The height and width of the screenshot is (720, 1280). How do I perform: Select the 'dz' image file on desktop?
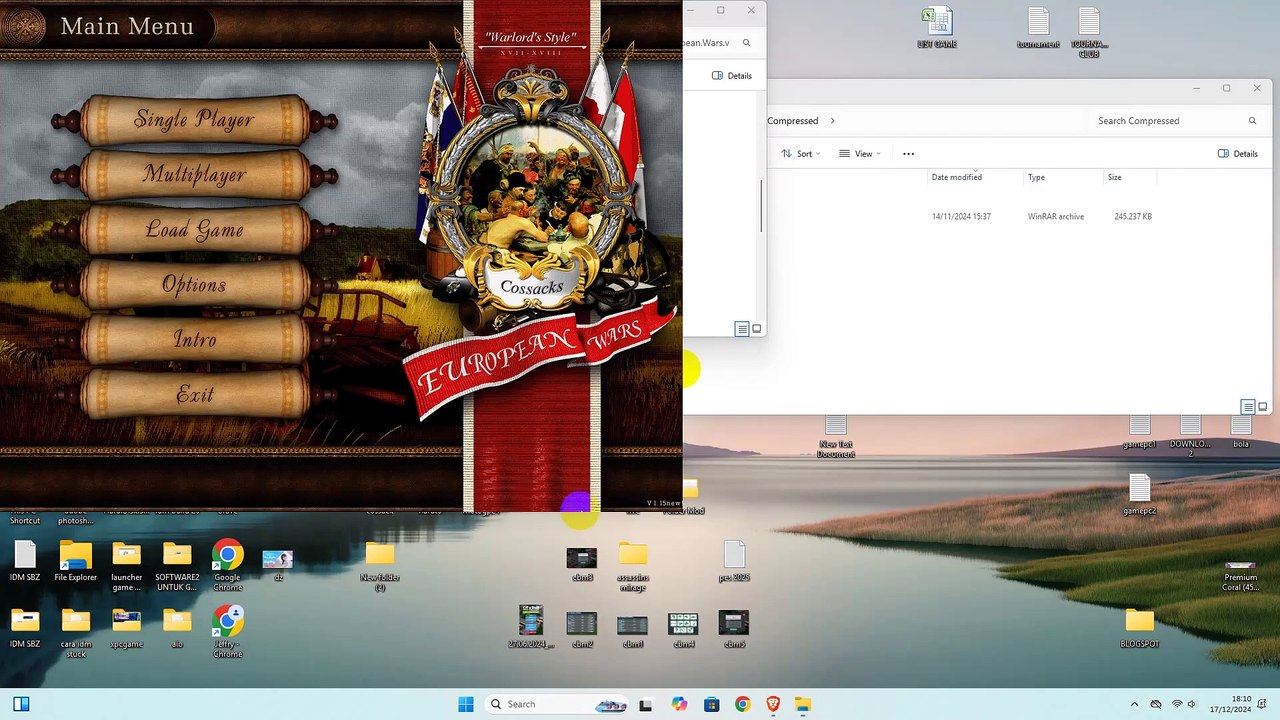278,564
